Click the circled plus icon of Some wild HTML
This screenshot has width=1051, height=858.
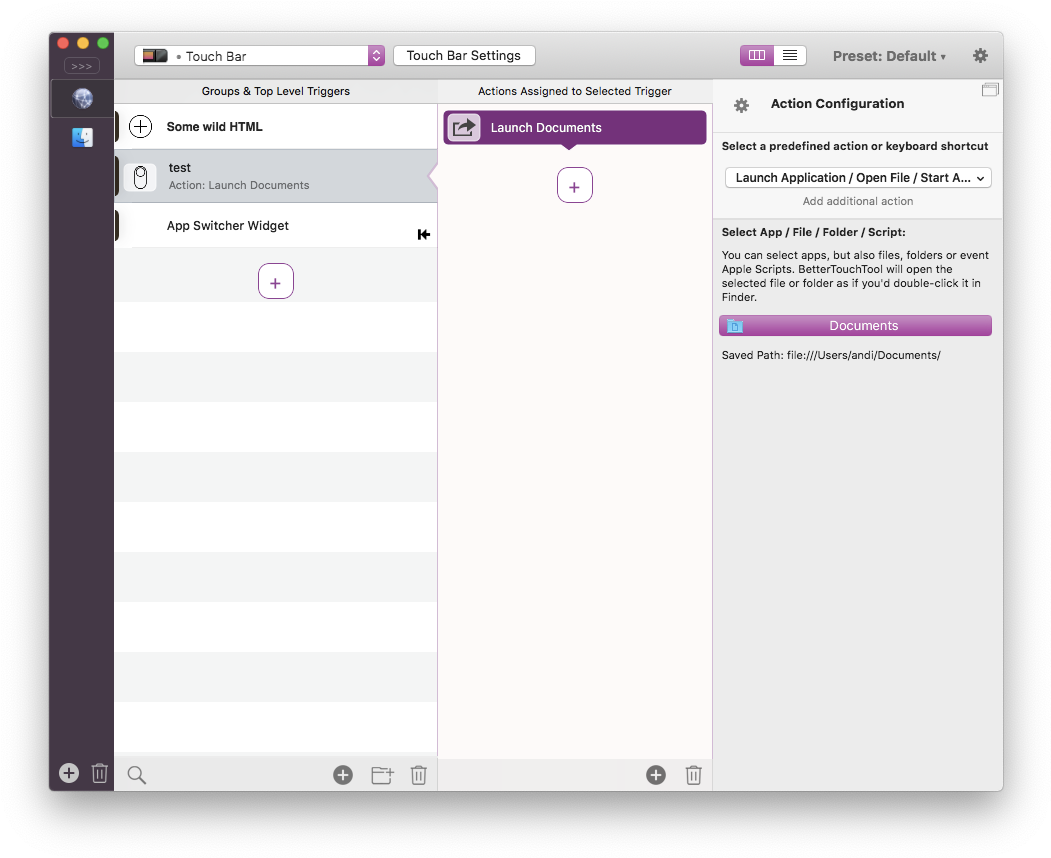coord(140,127)
